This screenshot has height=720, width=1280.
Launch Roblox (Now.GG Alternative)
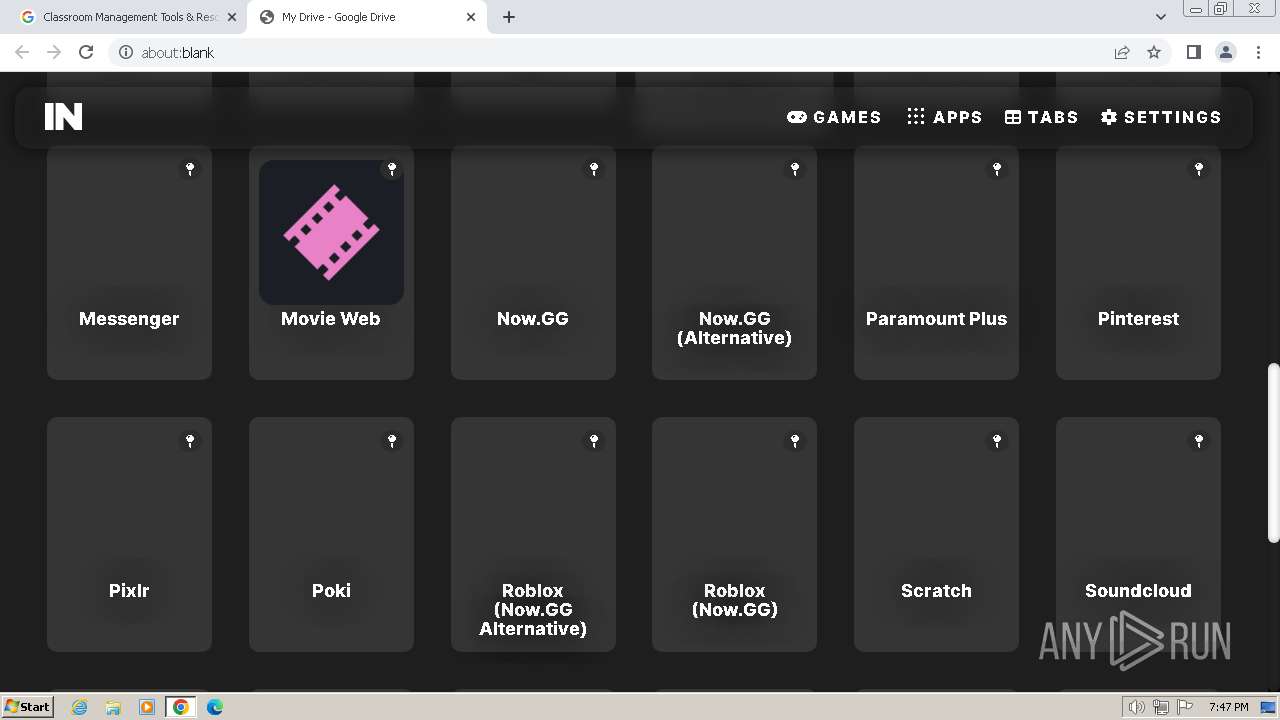pyautogui.click(x=533, y=534)
